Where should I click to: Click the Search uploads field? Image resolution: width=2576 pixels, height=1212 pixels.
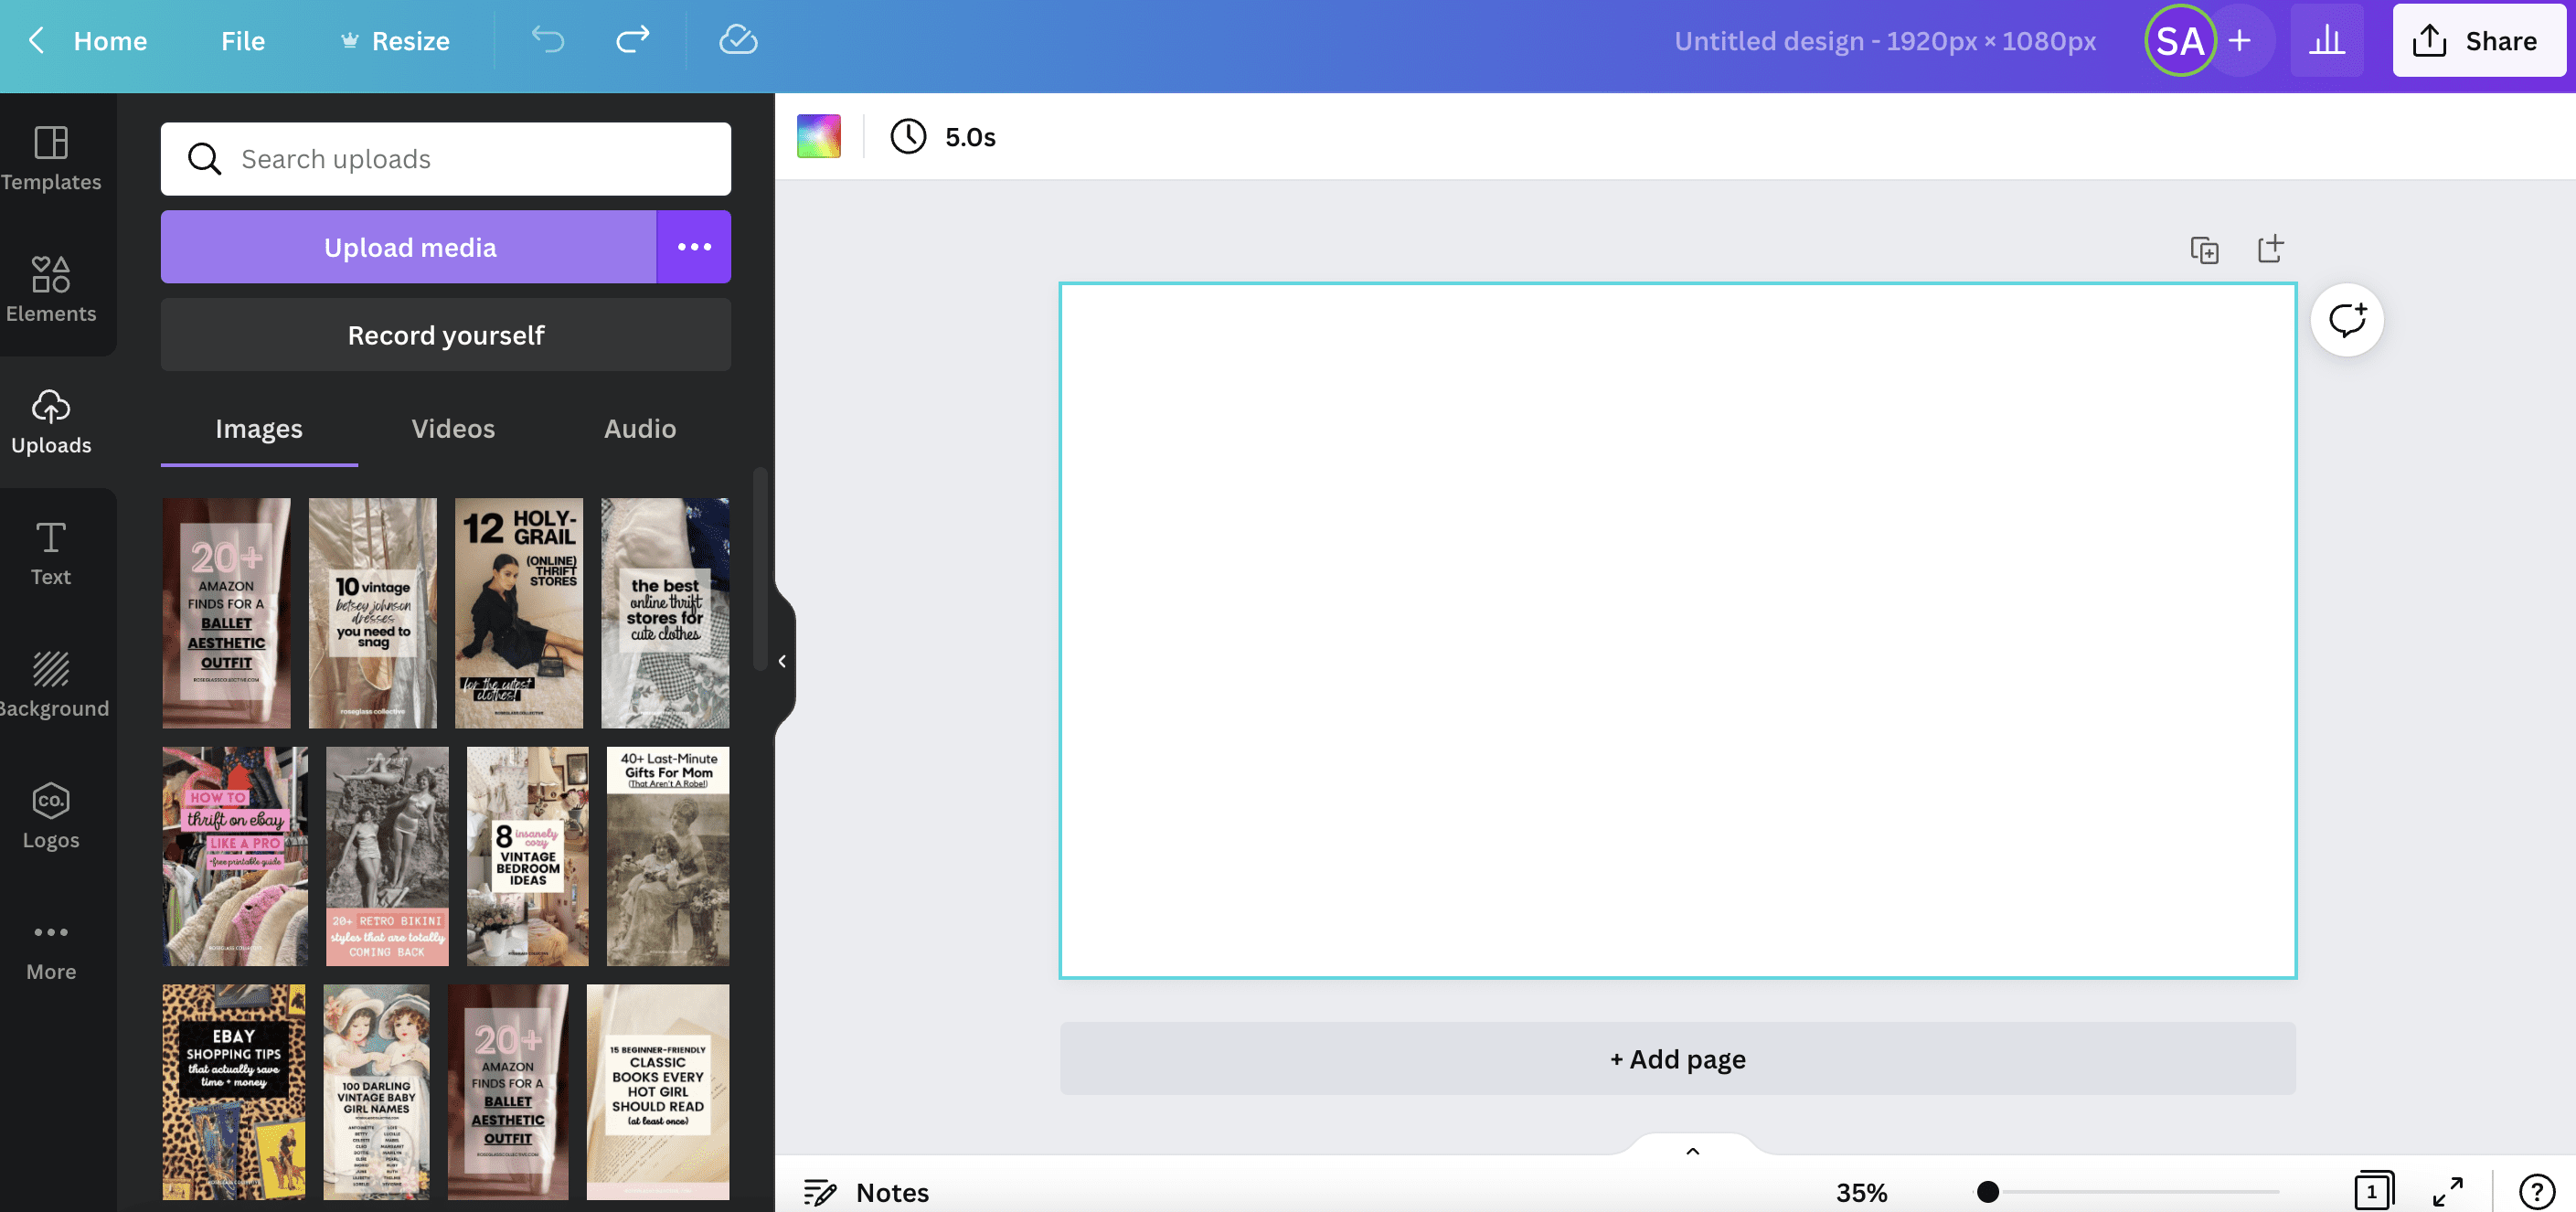[x=446, y=158]
